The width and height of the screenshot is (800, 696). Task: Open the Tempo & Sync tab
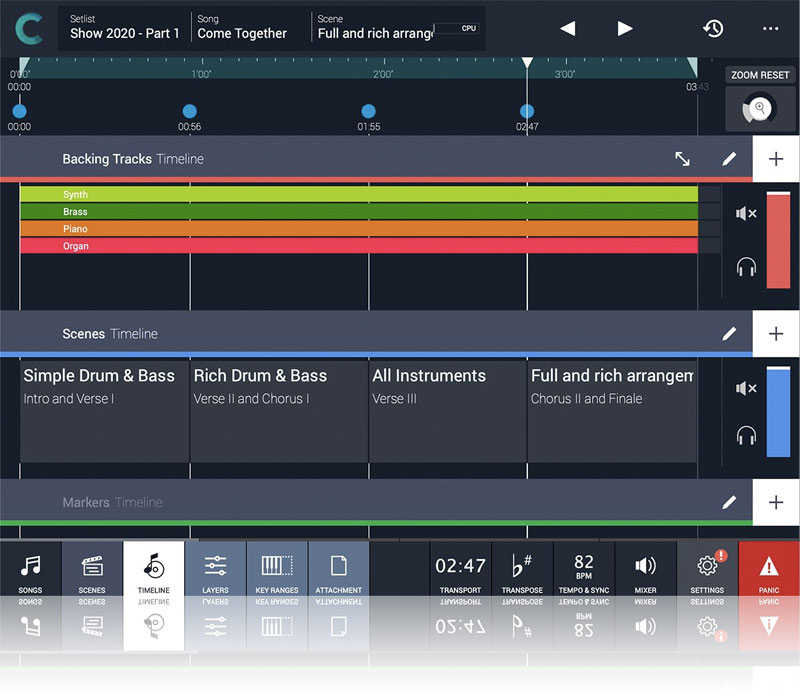click(x=584, y=573)
